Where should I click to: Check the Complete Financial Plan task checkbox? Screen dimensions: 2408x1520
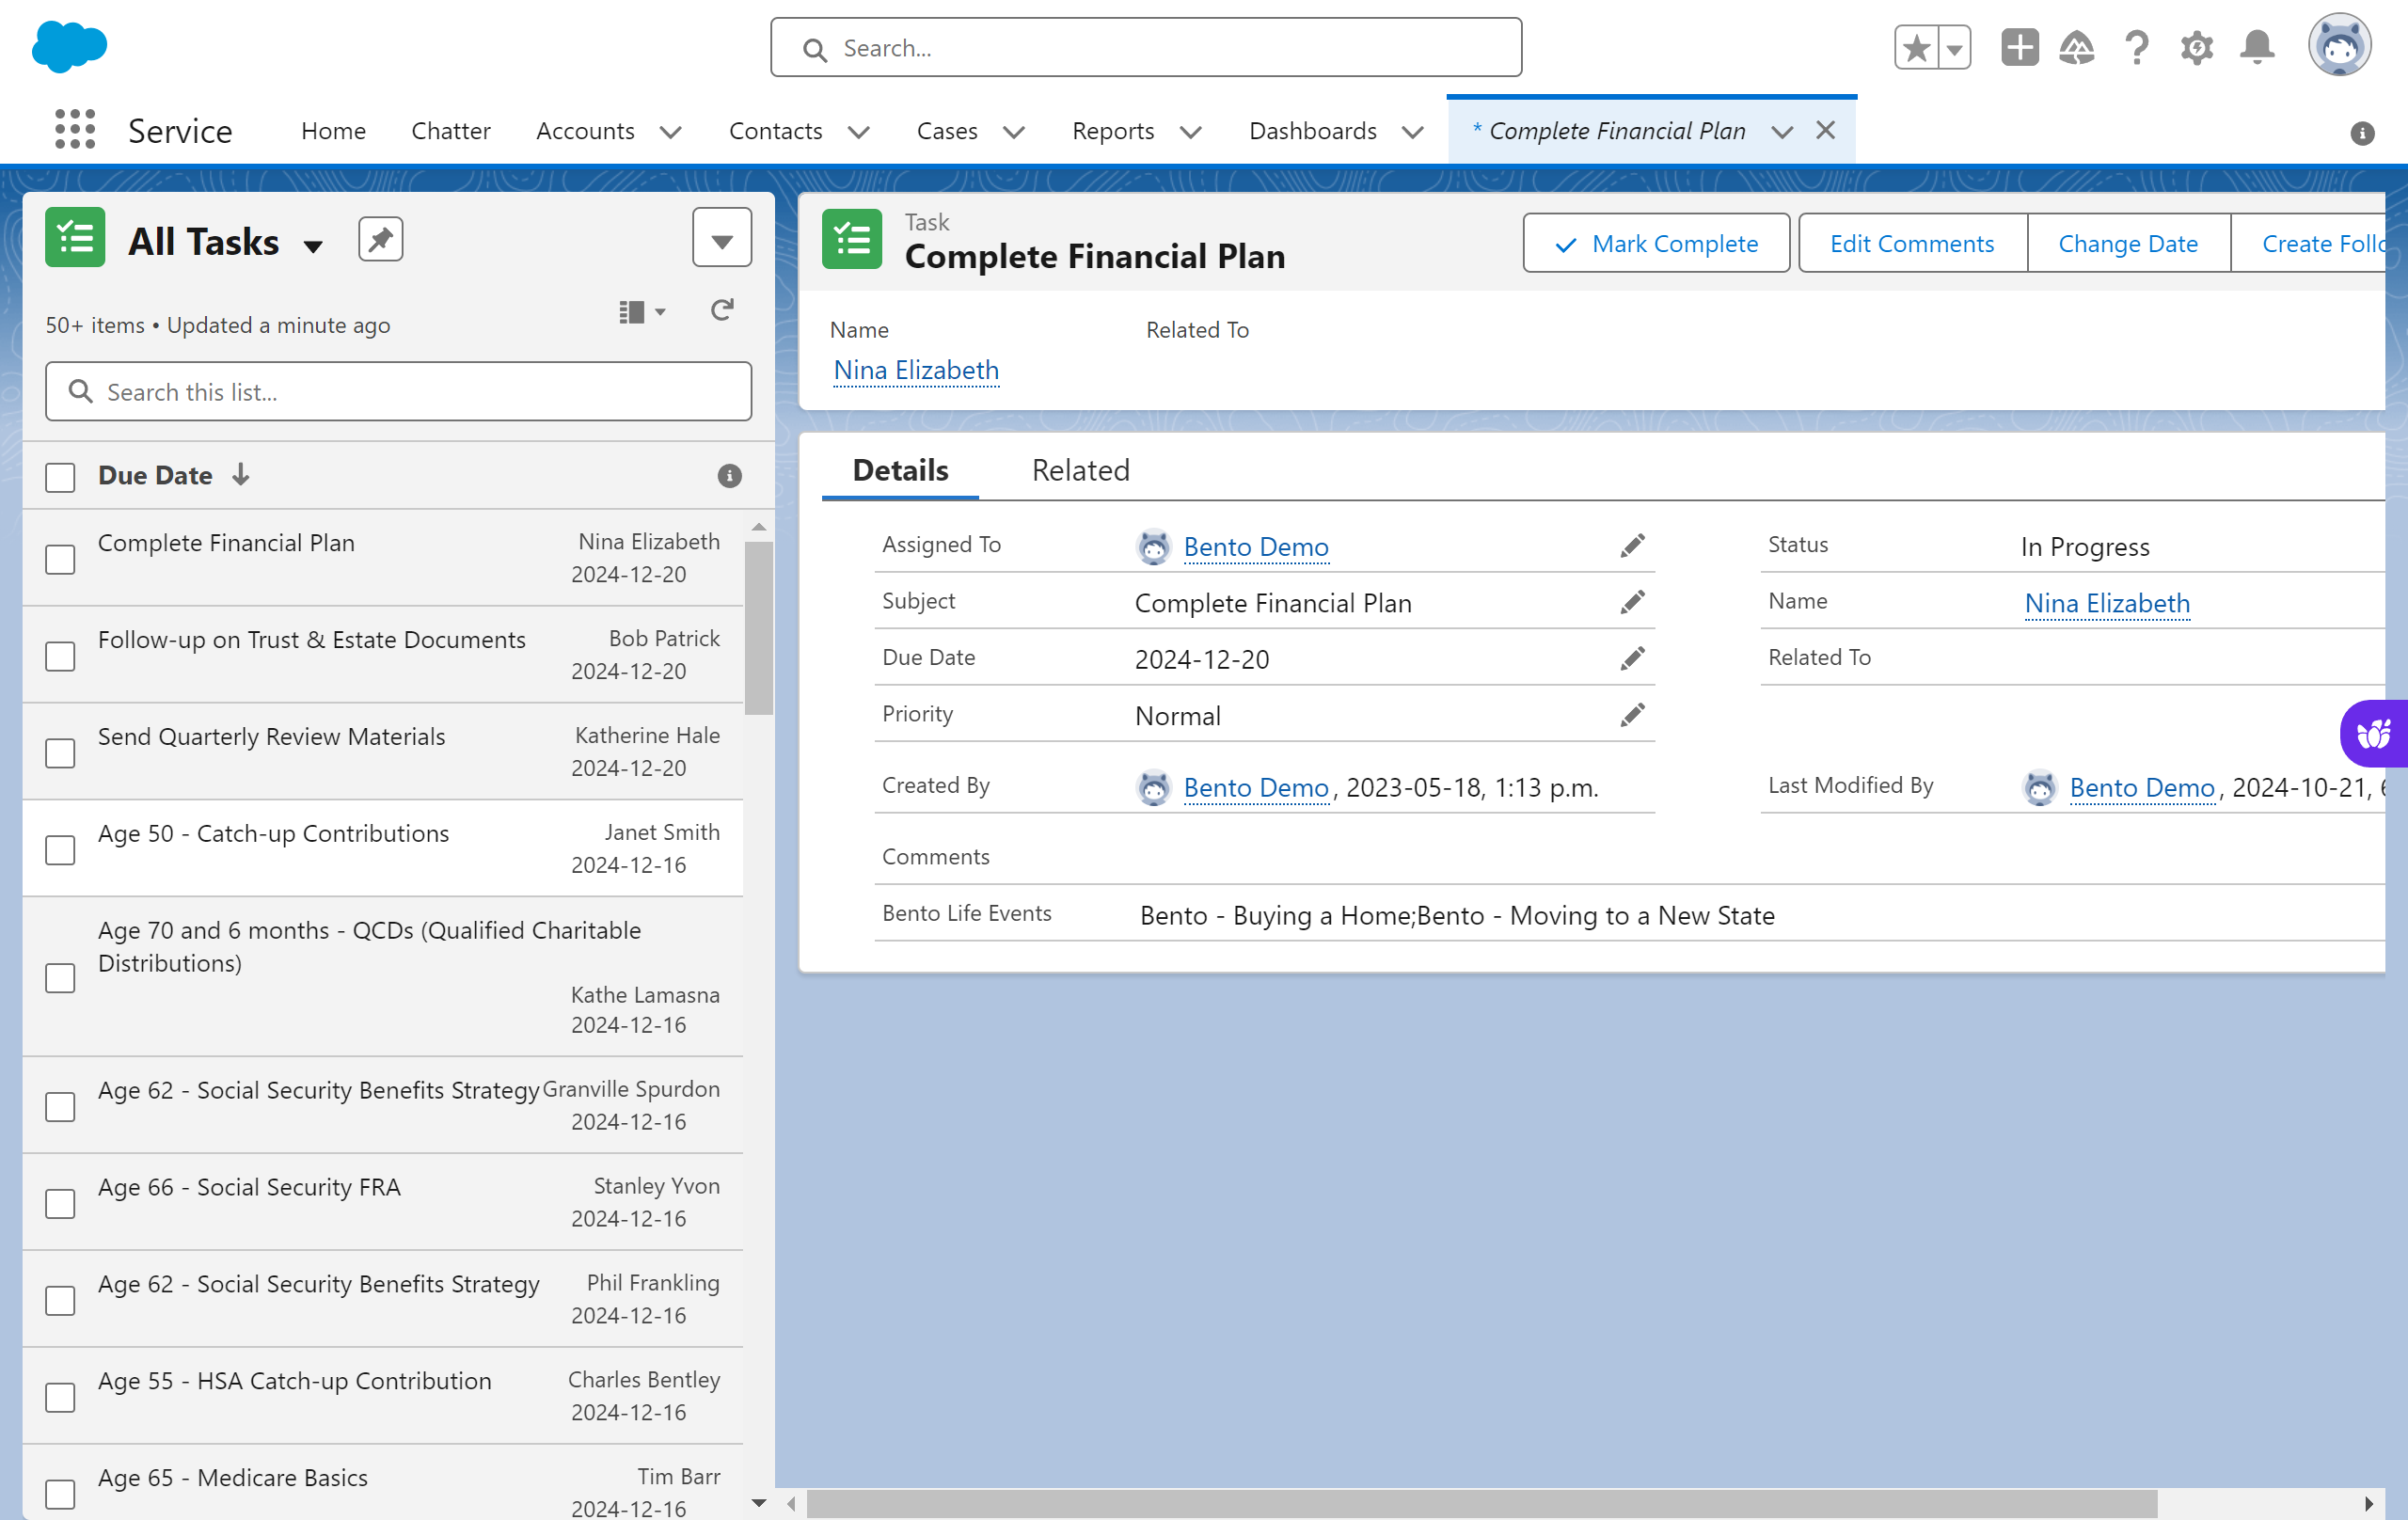pos(60,559)
